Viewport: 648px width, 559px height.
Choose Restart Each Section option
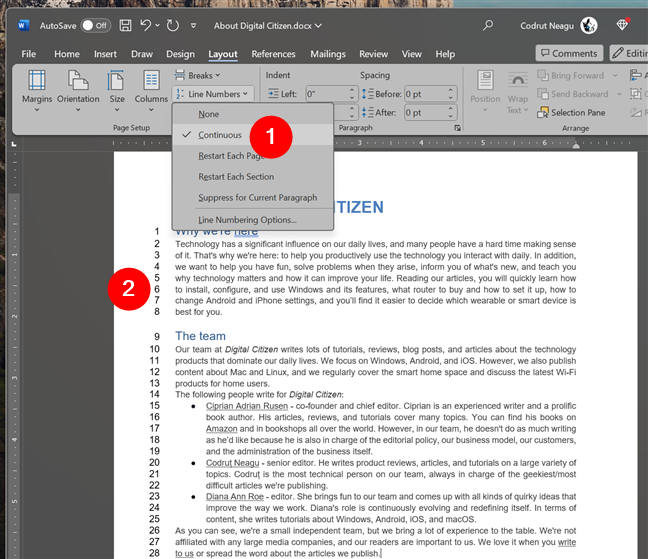(253, 176)
